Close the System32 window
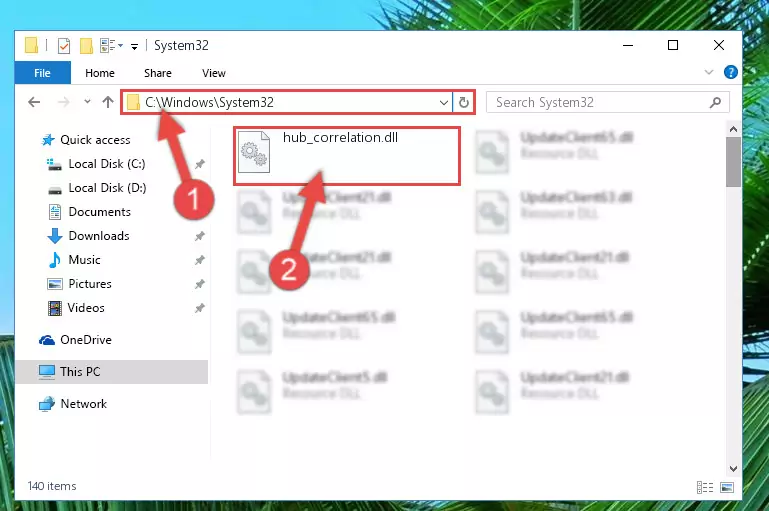Screen dimensions: 769x511 tap(718, 45)
